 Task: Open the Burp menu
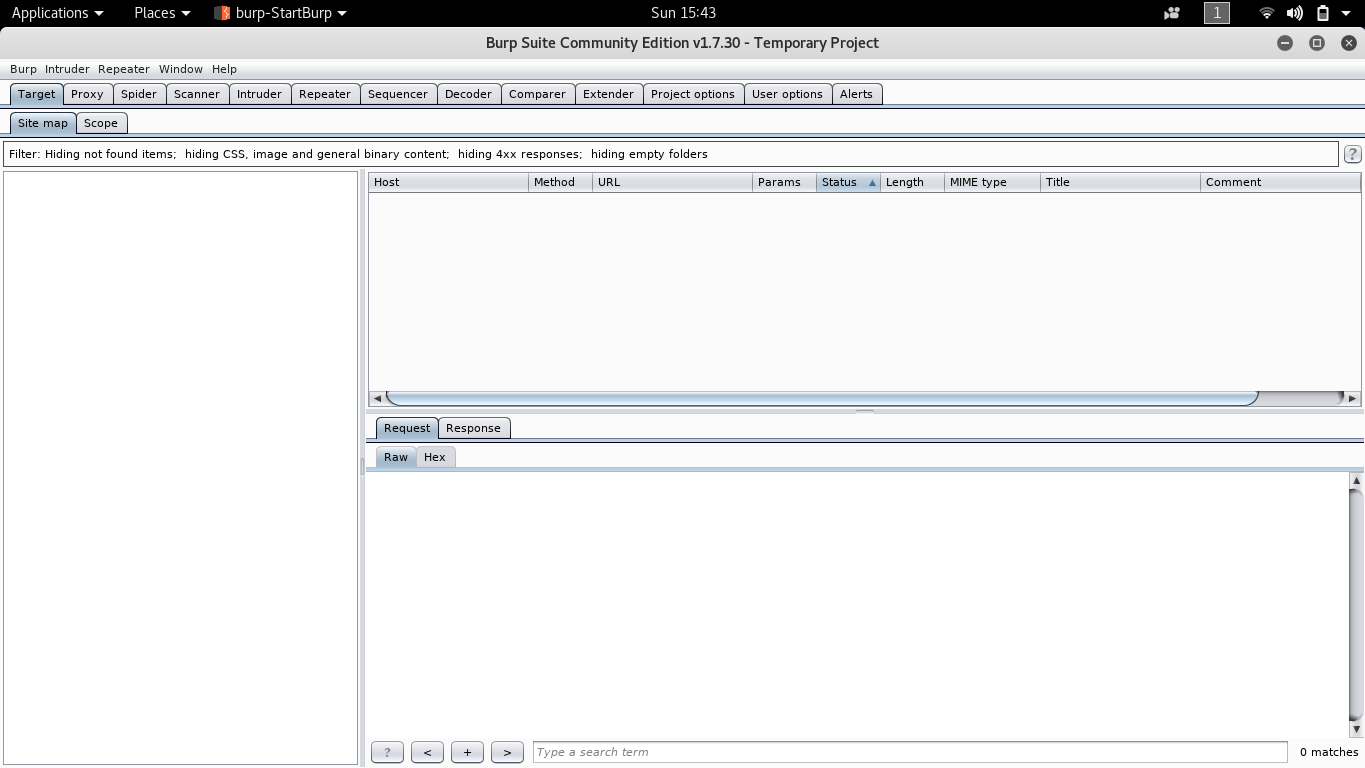click(x=23, y=69)
